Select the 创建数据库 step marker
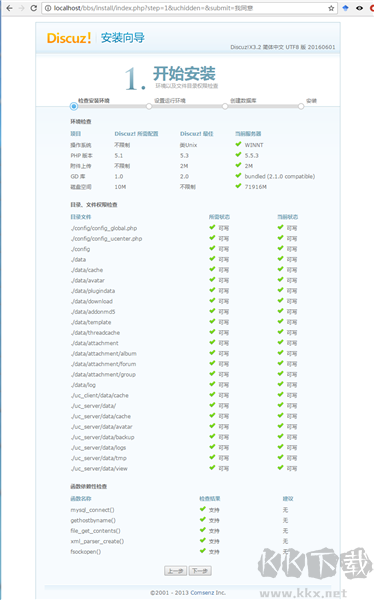The image size is (374, 600). (x=225, y=106)
